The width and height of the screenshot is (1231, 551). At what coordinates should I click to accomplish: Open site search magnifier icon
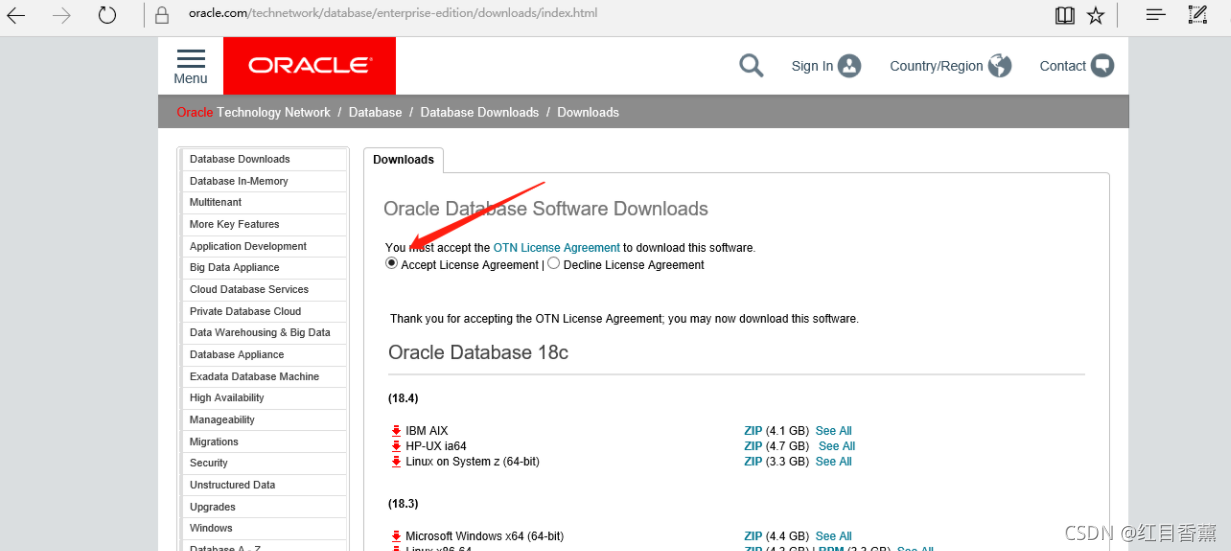(x=751, y=66)
